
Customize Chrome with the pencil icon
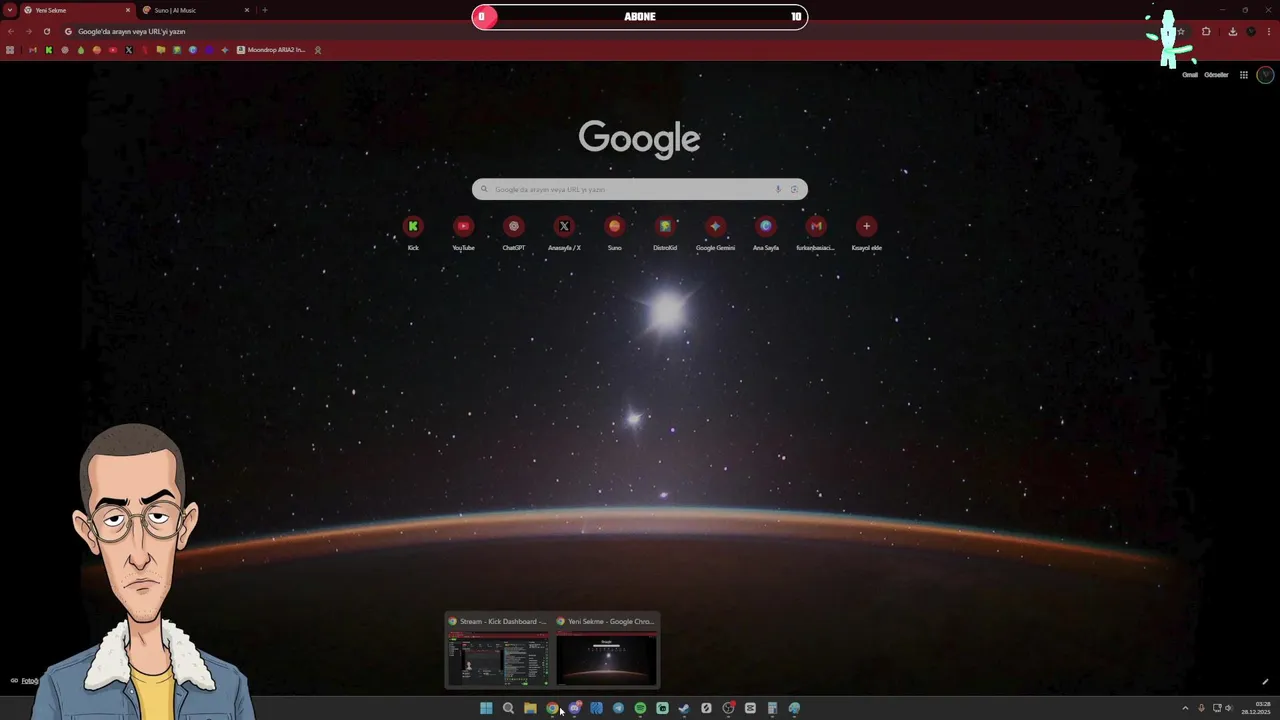point(1265,682)
